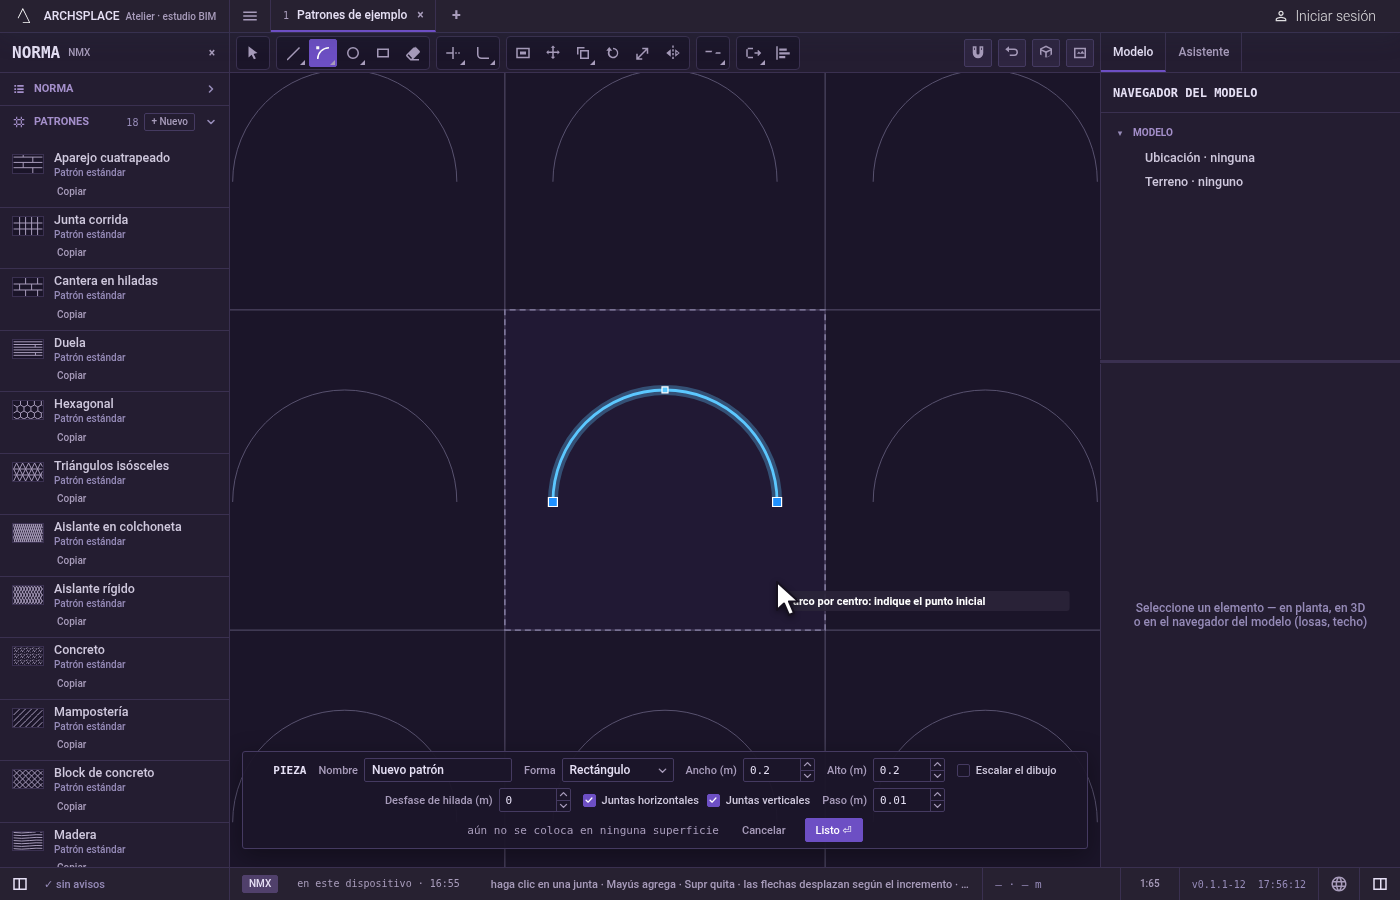The image size is (1400, 900).
Task: Click the Align tool icon
Action: (x=783, y=53)
